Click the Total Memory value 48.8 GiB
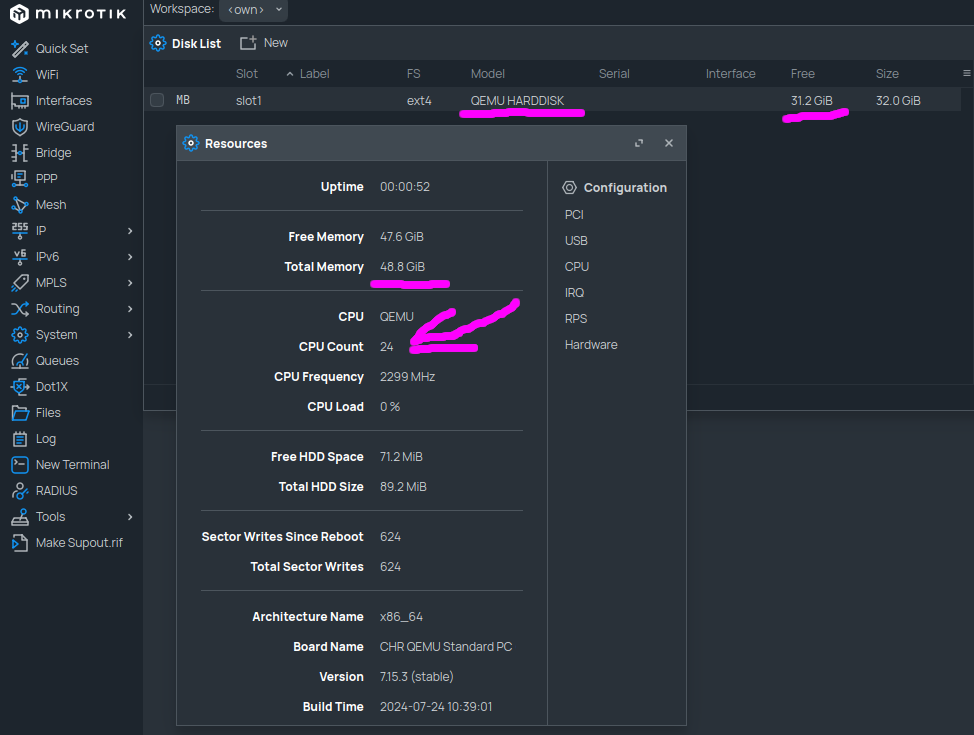The image size is (974, 735). click(x=403, y=267)
